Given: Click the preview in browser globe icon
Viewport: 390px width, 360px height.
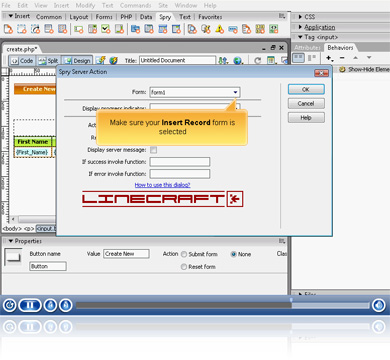Looking at the screenshot, I should coord(237,61).
